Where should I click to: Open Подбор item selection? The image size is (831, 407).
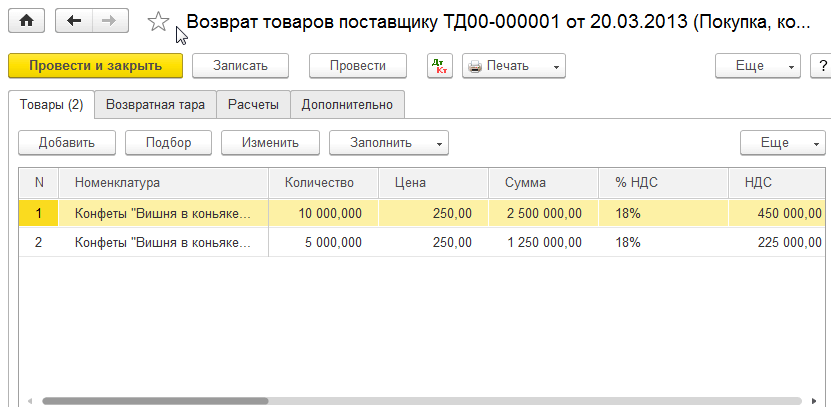(168, 142)
